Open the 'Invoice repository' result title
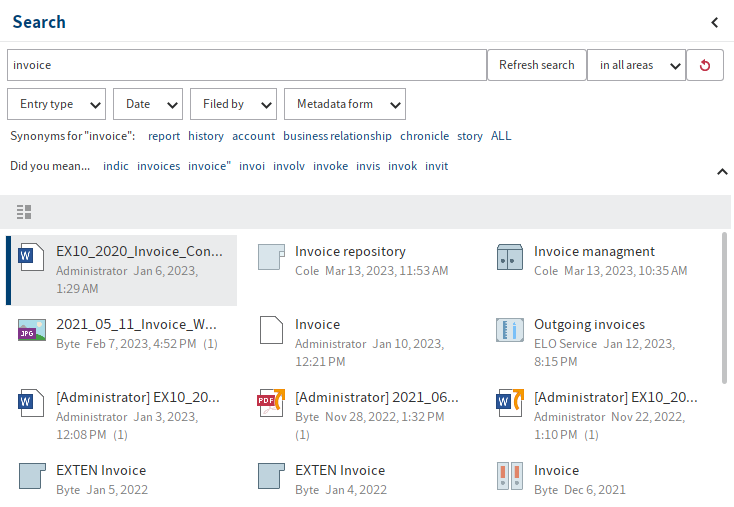 [350, 251]
